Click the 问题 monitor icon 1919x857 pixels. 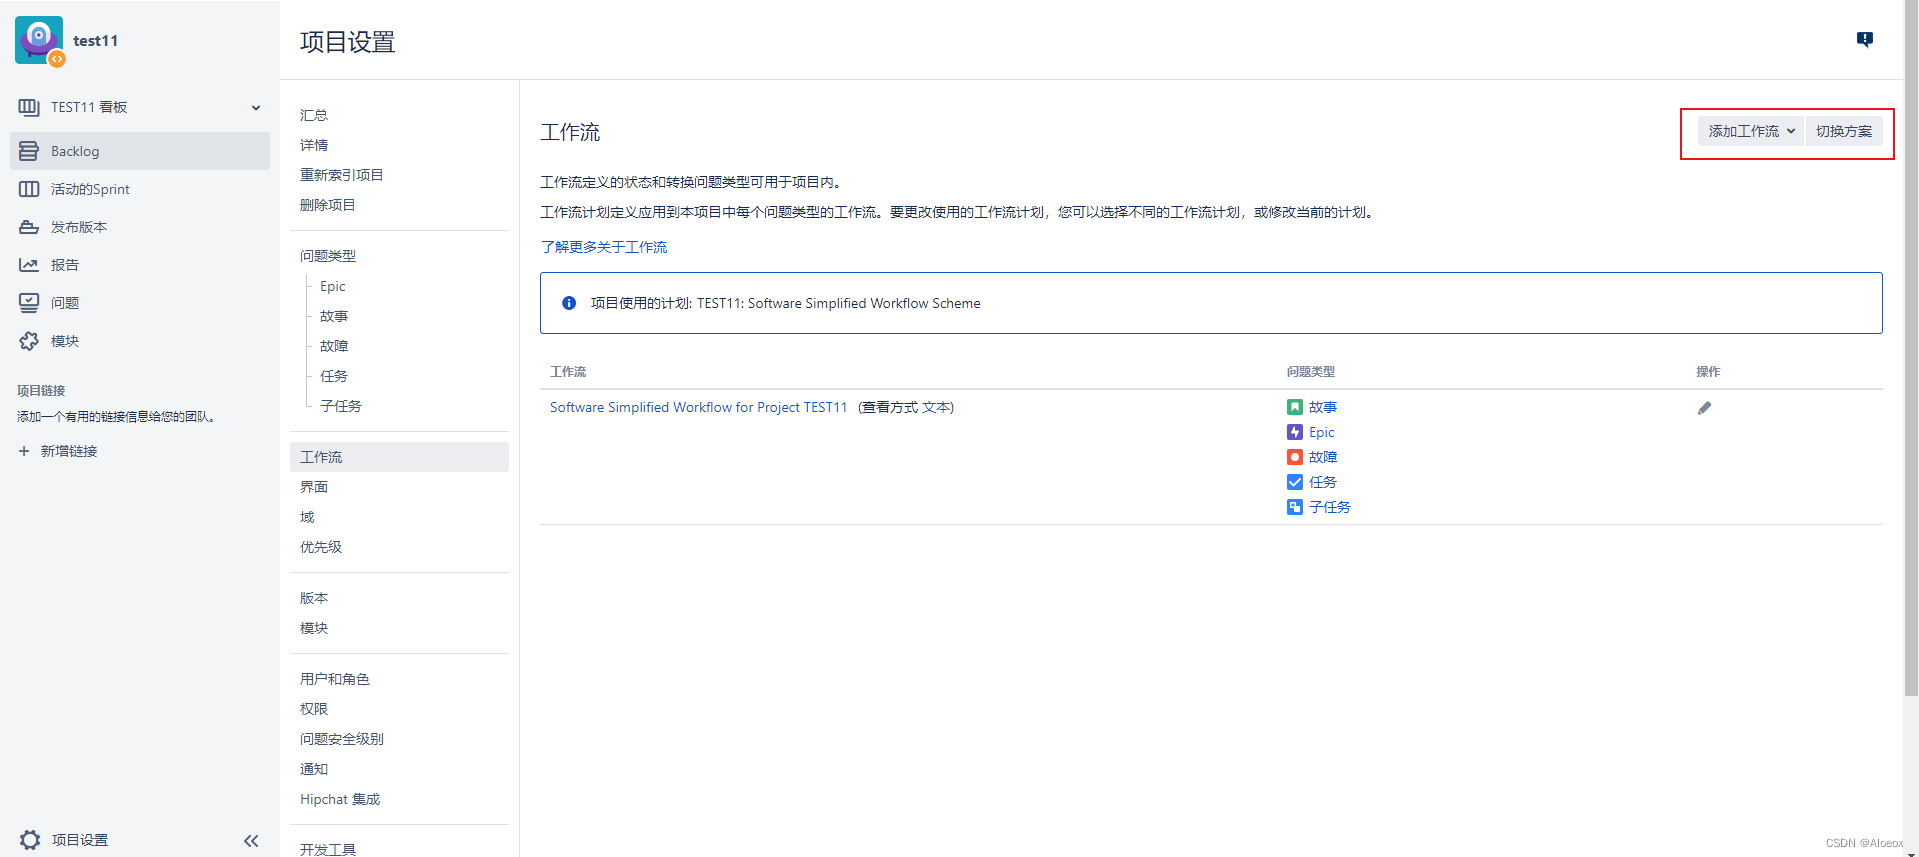(29, 303)
